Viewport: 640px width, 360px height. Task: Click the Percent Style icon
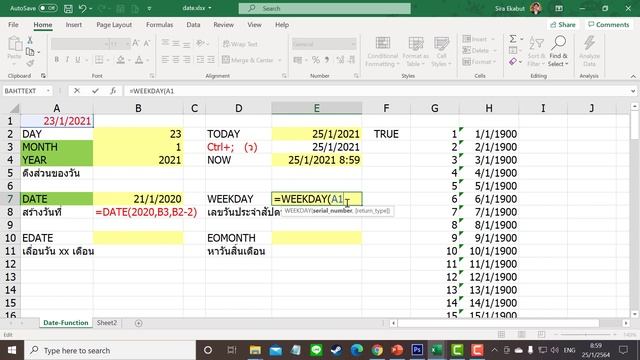tap(316, 60)
